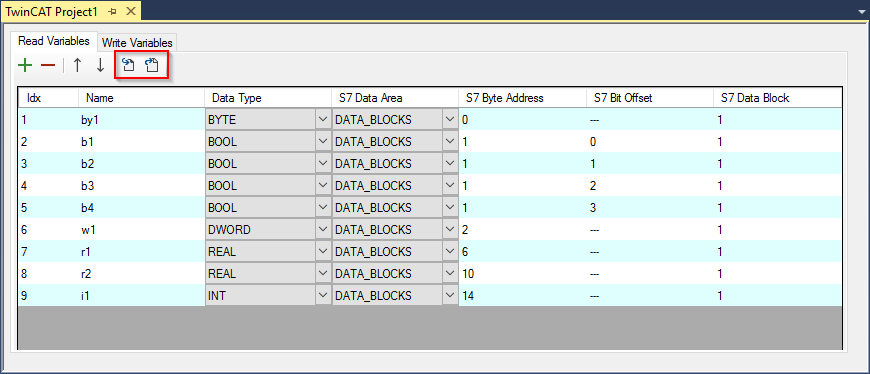Click the S7 Data Block column header
Viewport: 870px width, 374px height.
pos(777,98)
